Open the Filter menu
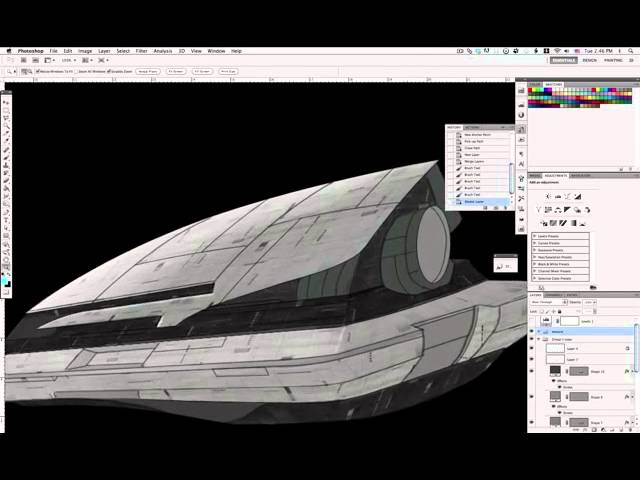Viewport: 640px width, 480px height. point(141,50)
